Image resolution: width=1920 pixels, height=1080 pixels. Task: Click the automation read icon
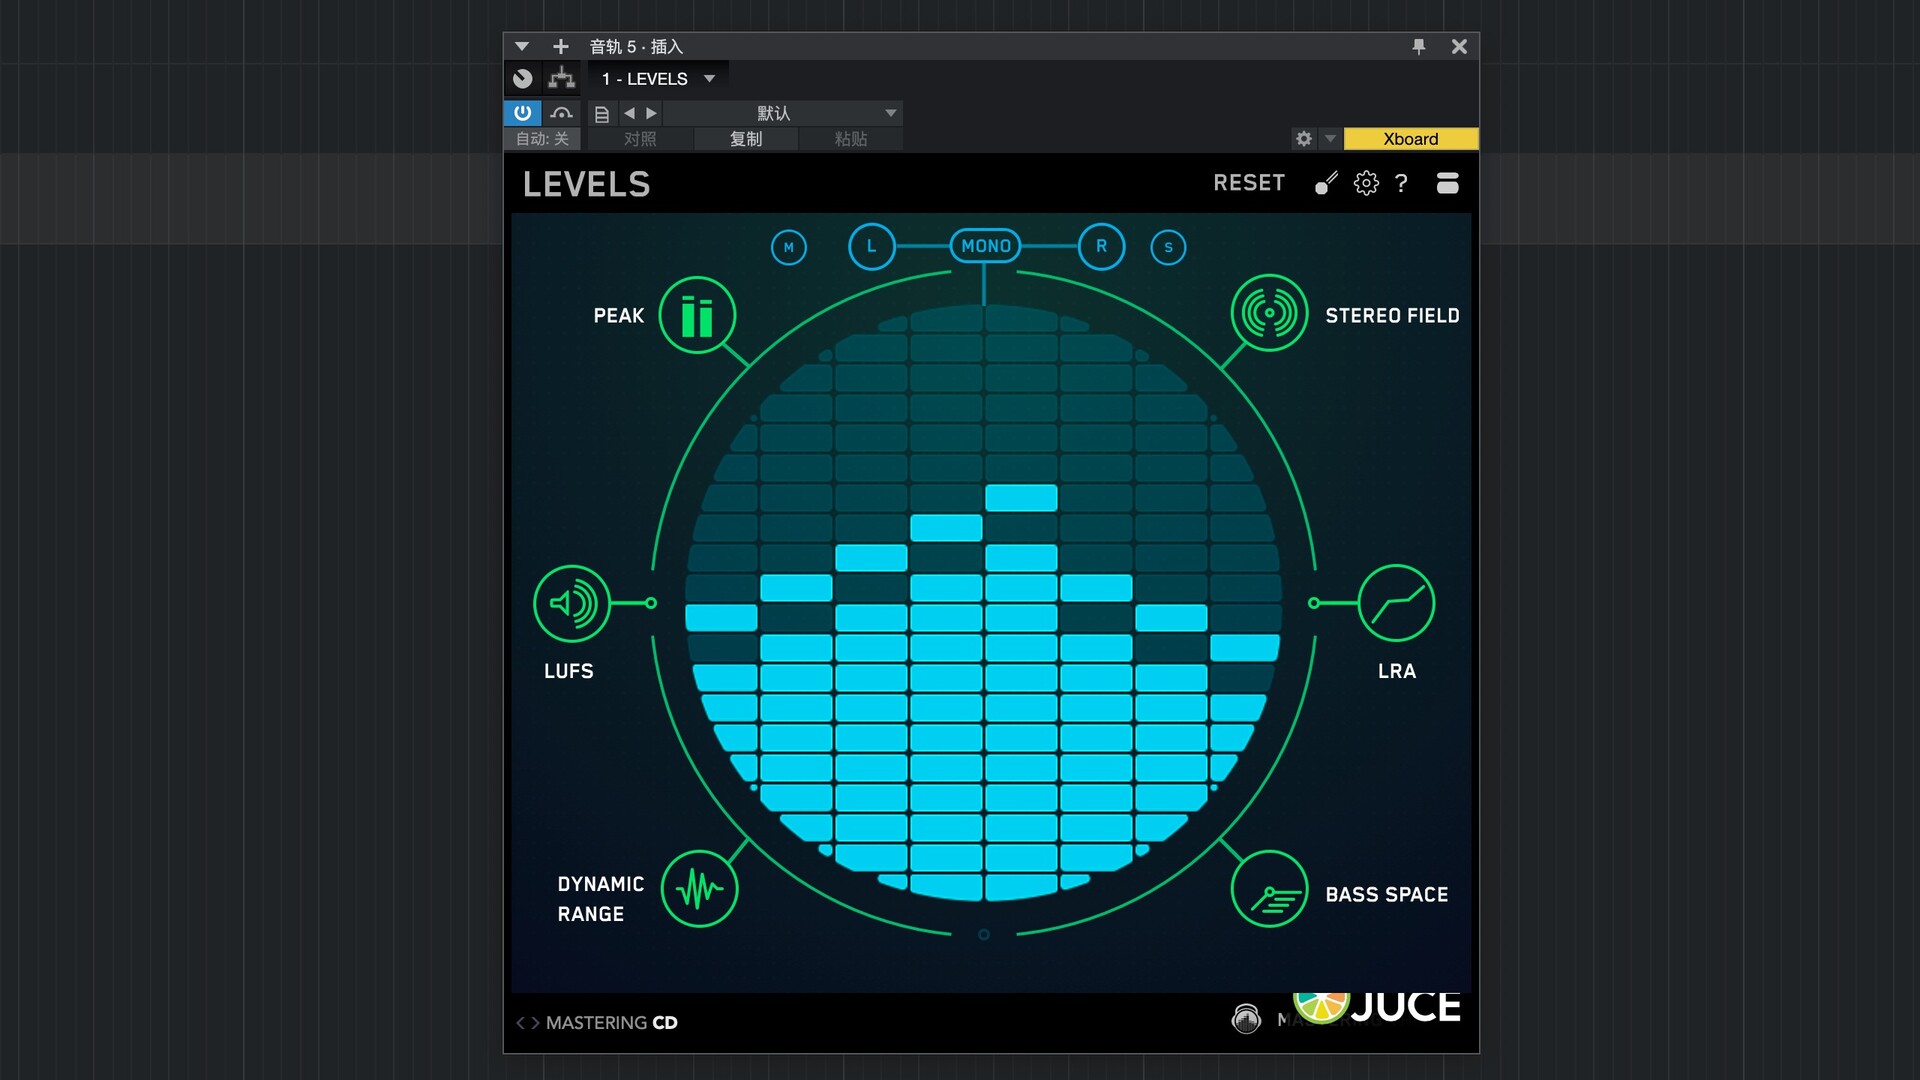click(x=561, y=113)
